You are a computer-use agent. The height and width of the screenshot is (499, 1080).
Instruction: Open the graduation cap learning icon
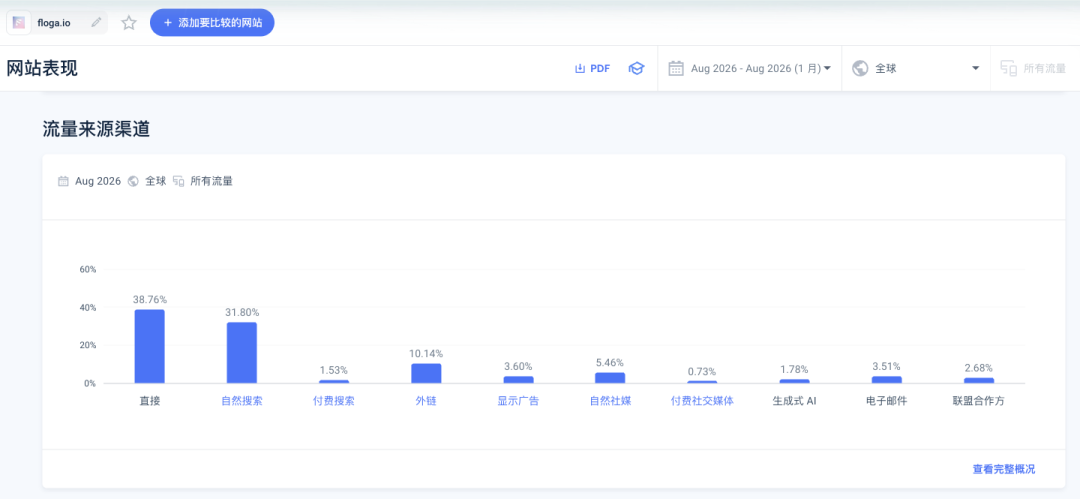pyautogui.click(x=636, y=68)
